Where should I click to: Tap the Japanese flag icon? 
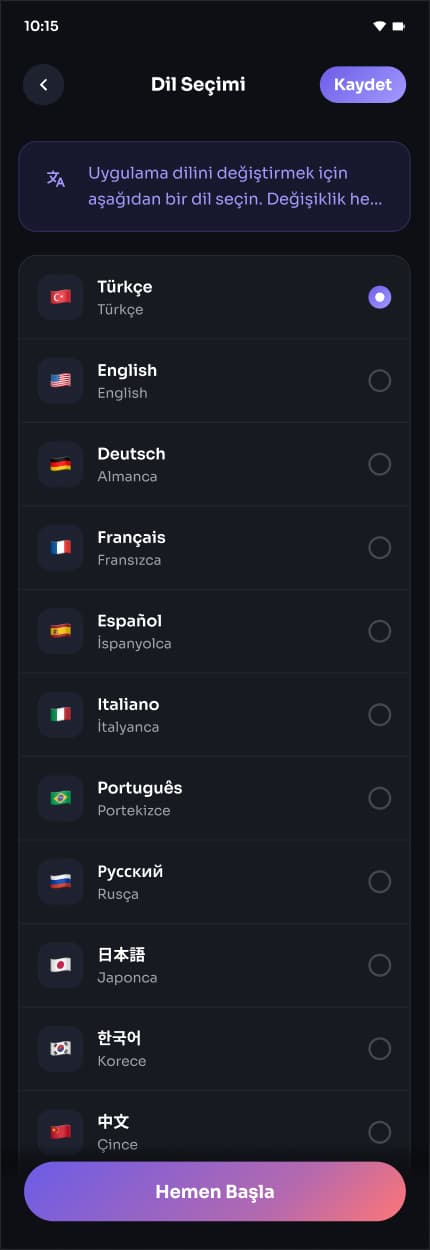pyautogui.click(x=60, y=965)
